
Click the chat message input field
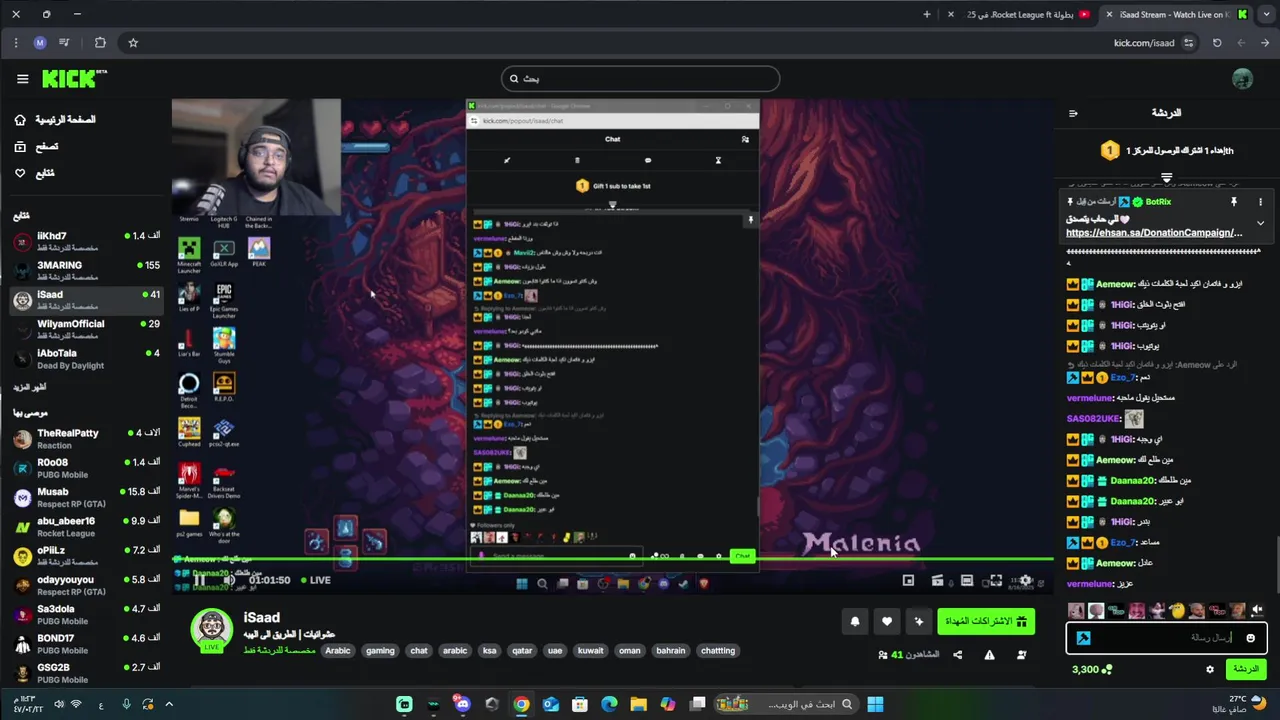point(1167,638)
